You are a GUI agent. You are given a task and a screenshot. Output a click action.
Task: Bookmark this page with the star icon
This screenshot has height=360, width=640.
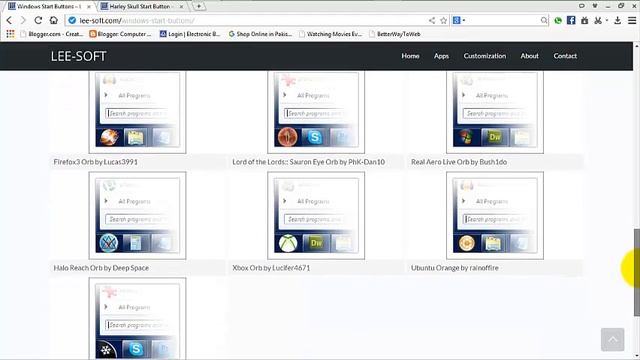coord(443,20)
